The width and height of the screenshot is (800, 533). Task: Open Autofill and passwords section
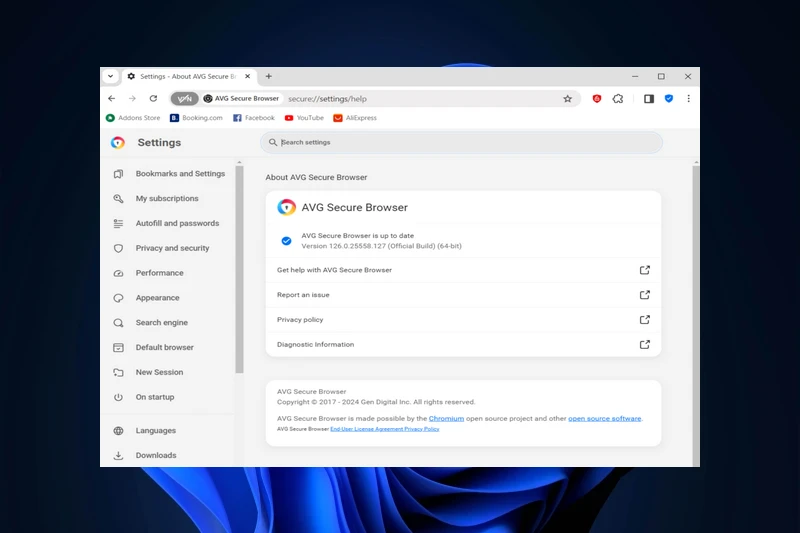pyautogui.click(x=177, y=223)
